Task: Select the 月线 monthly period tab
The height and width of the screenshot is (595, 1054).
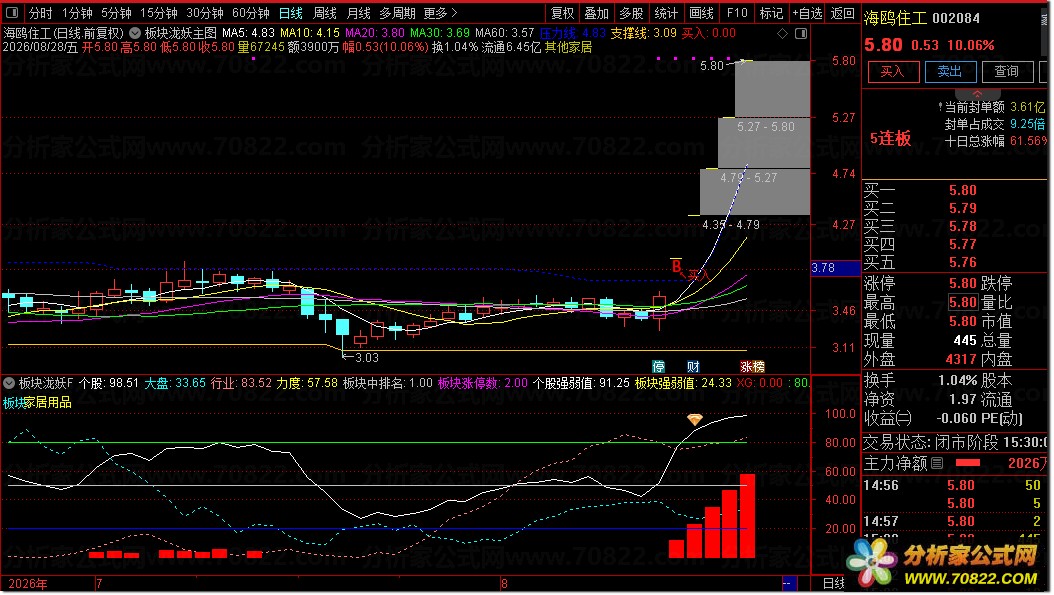Action: click(358, 13)
